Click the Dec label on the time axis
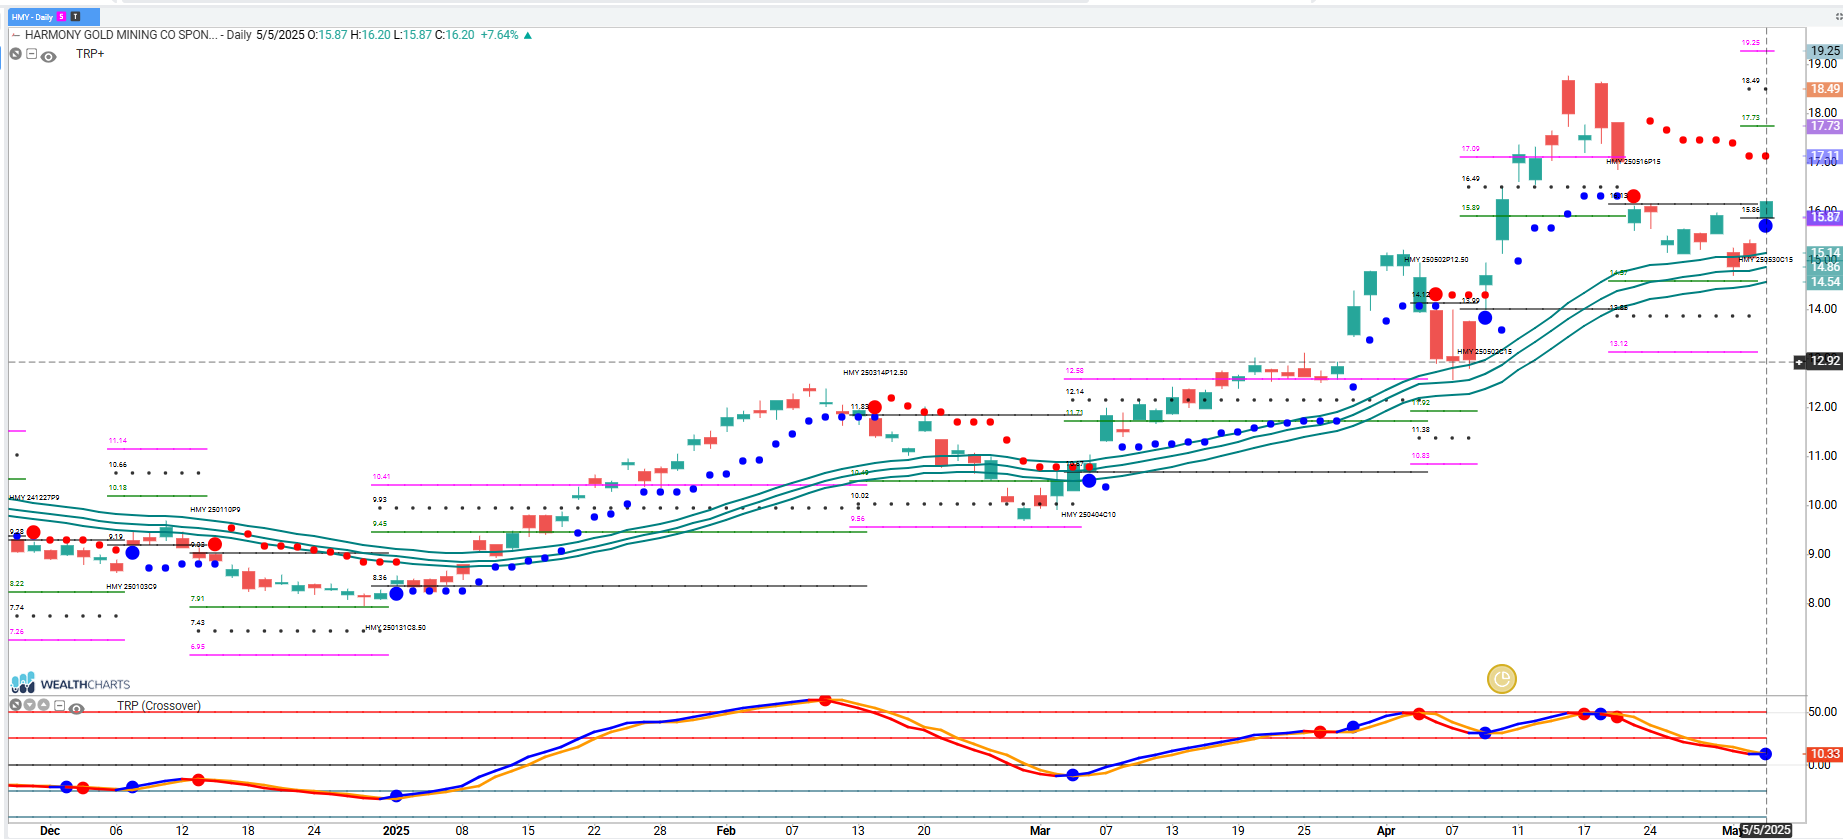1843x839 pixels. (50, 831)
